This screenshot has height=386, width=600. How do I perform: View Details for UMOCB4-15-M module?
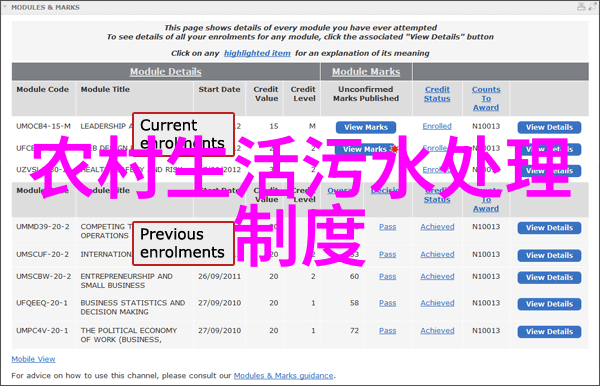tap(549, 127)
